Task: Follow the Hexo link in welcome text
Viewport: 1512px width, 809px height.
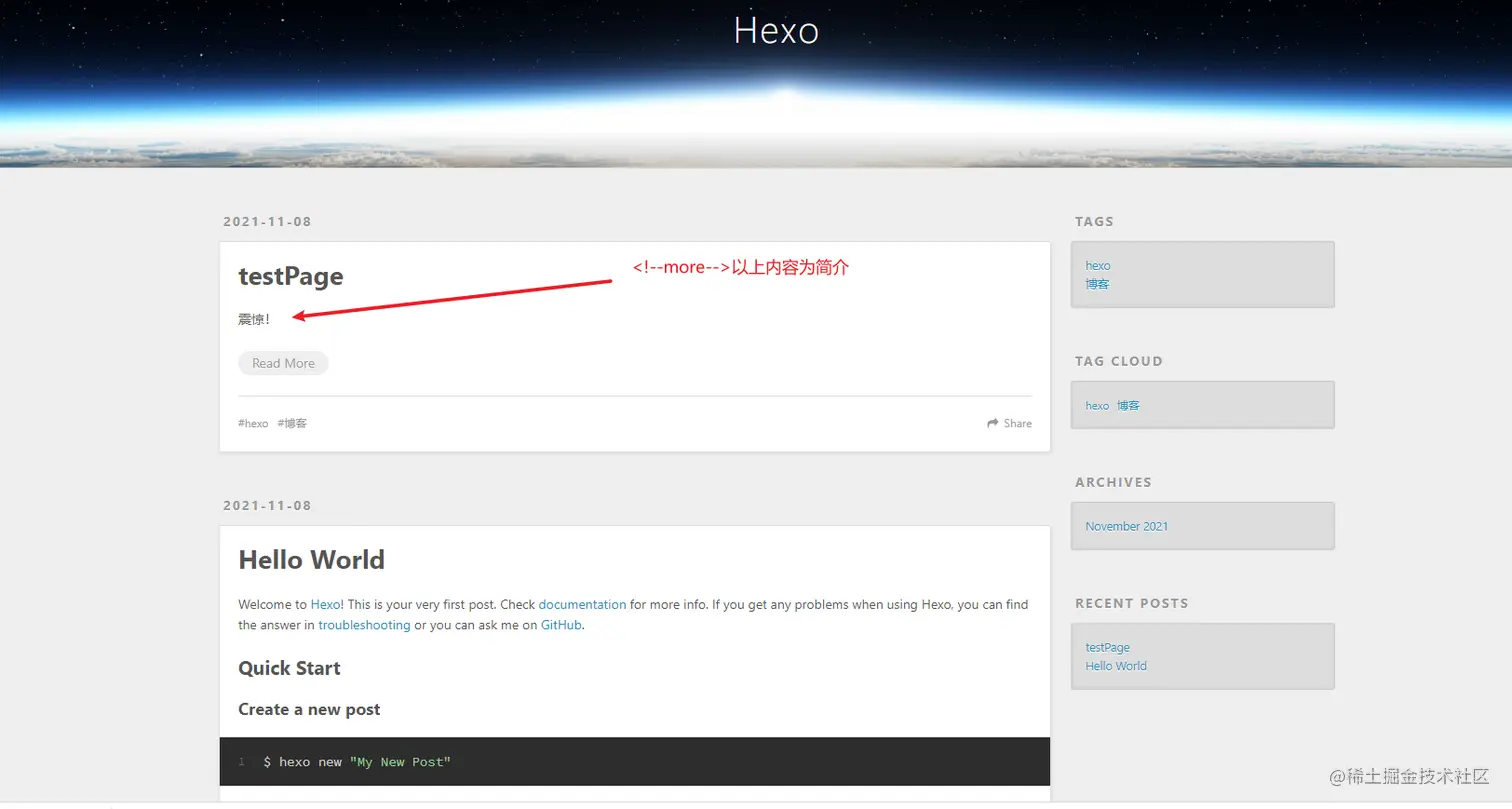Action: click(x=325, y=604)
